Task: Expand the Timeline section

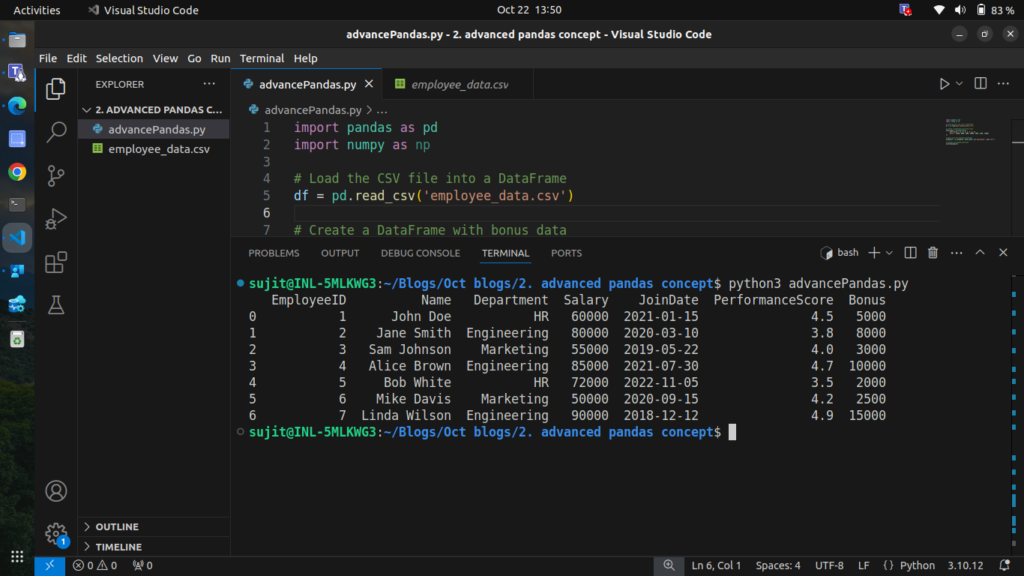Action: pos(118,547)
